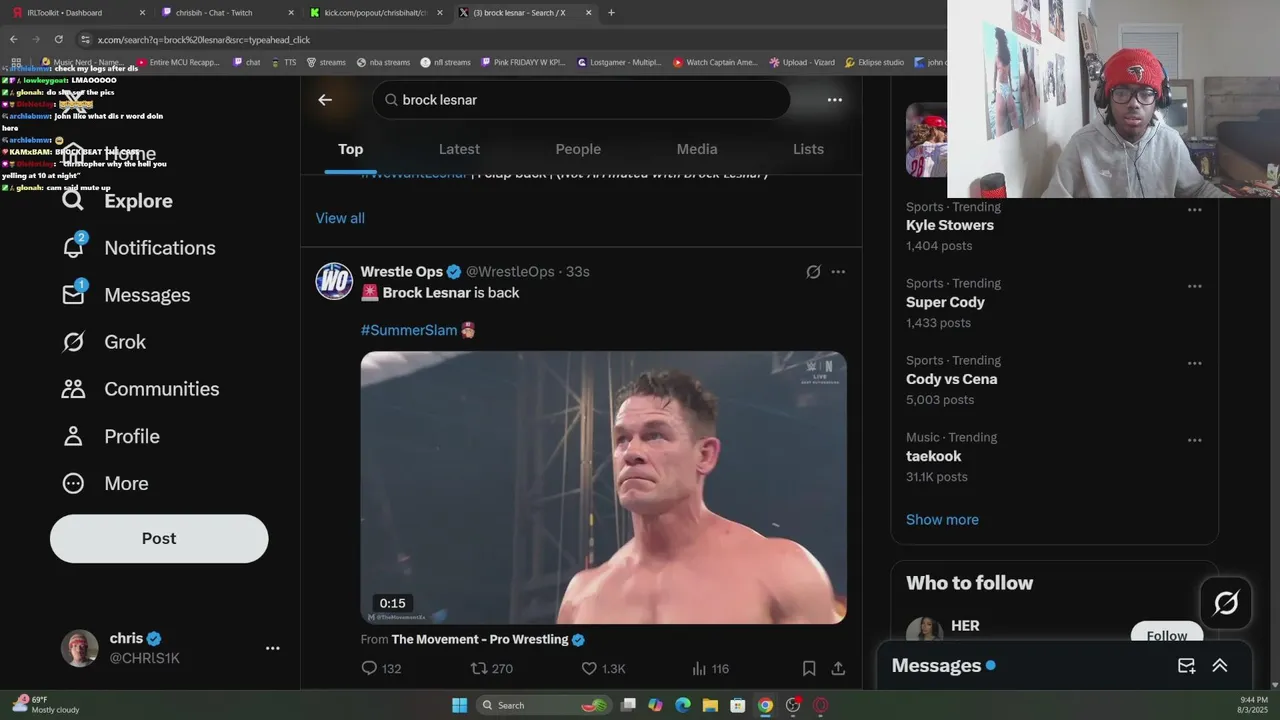Open the Lists tab
Image resolution: width=1280 pixels, height=720 pixels.
[808, 149]
